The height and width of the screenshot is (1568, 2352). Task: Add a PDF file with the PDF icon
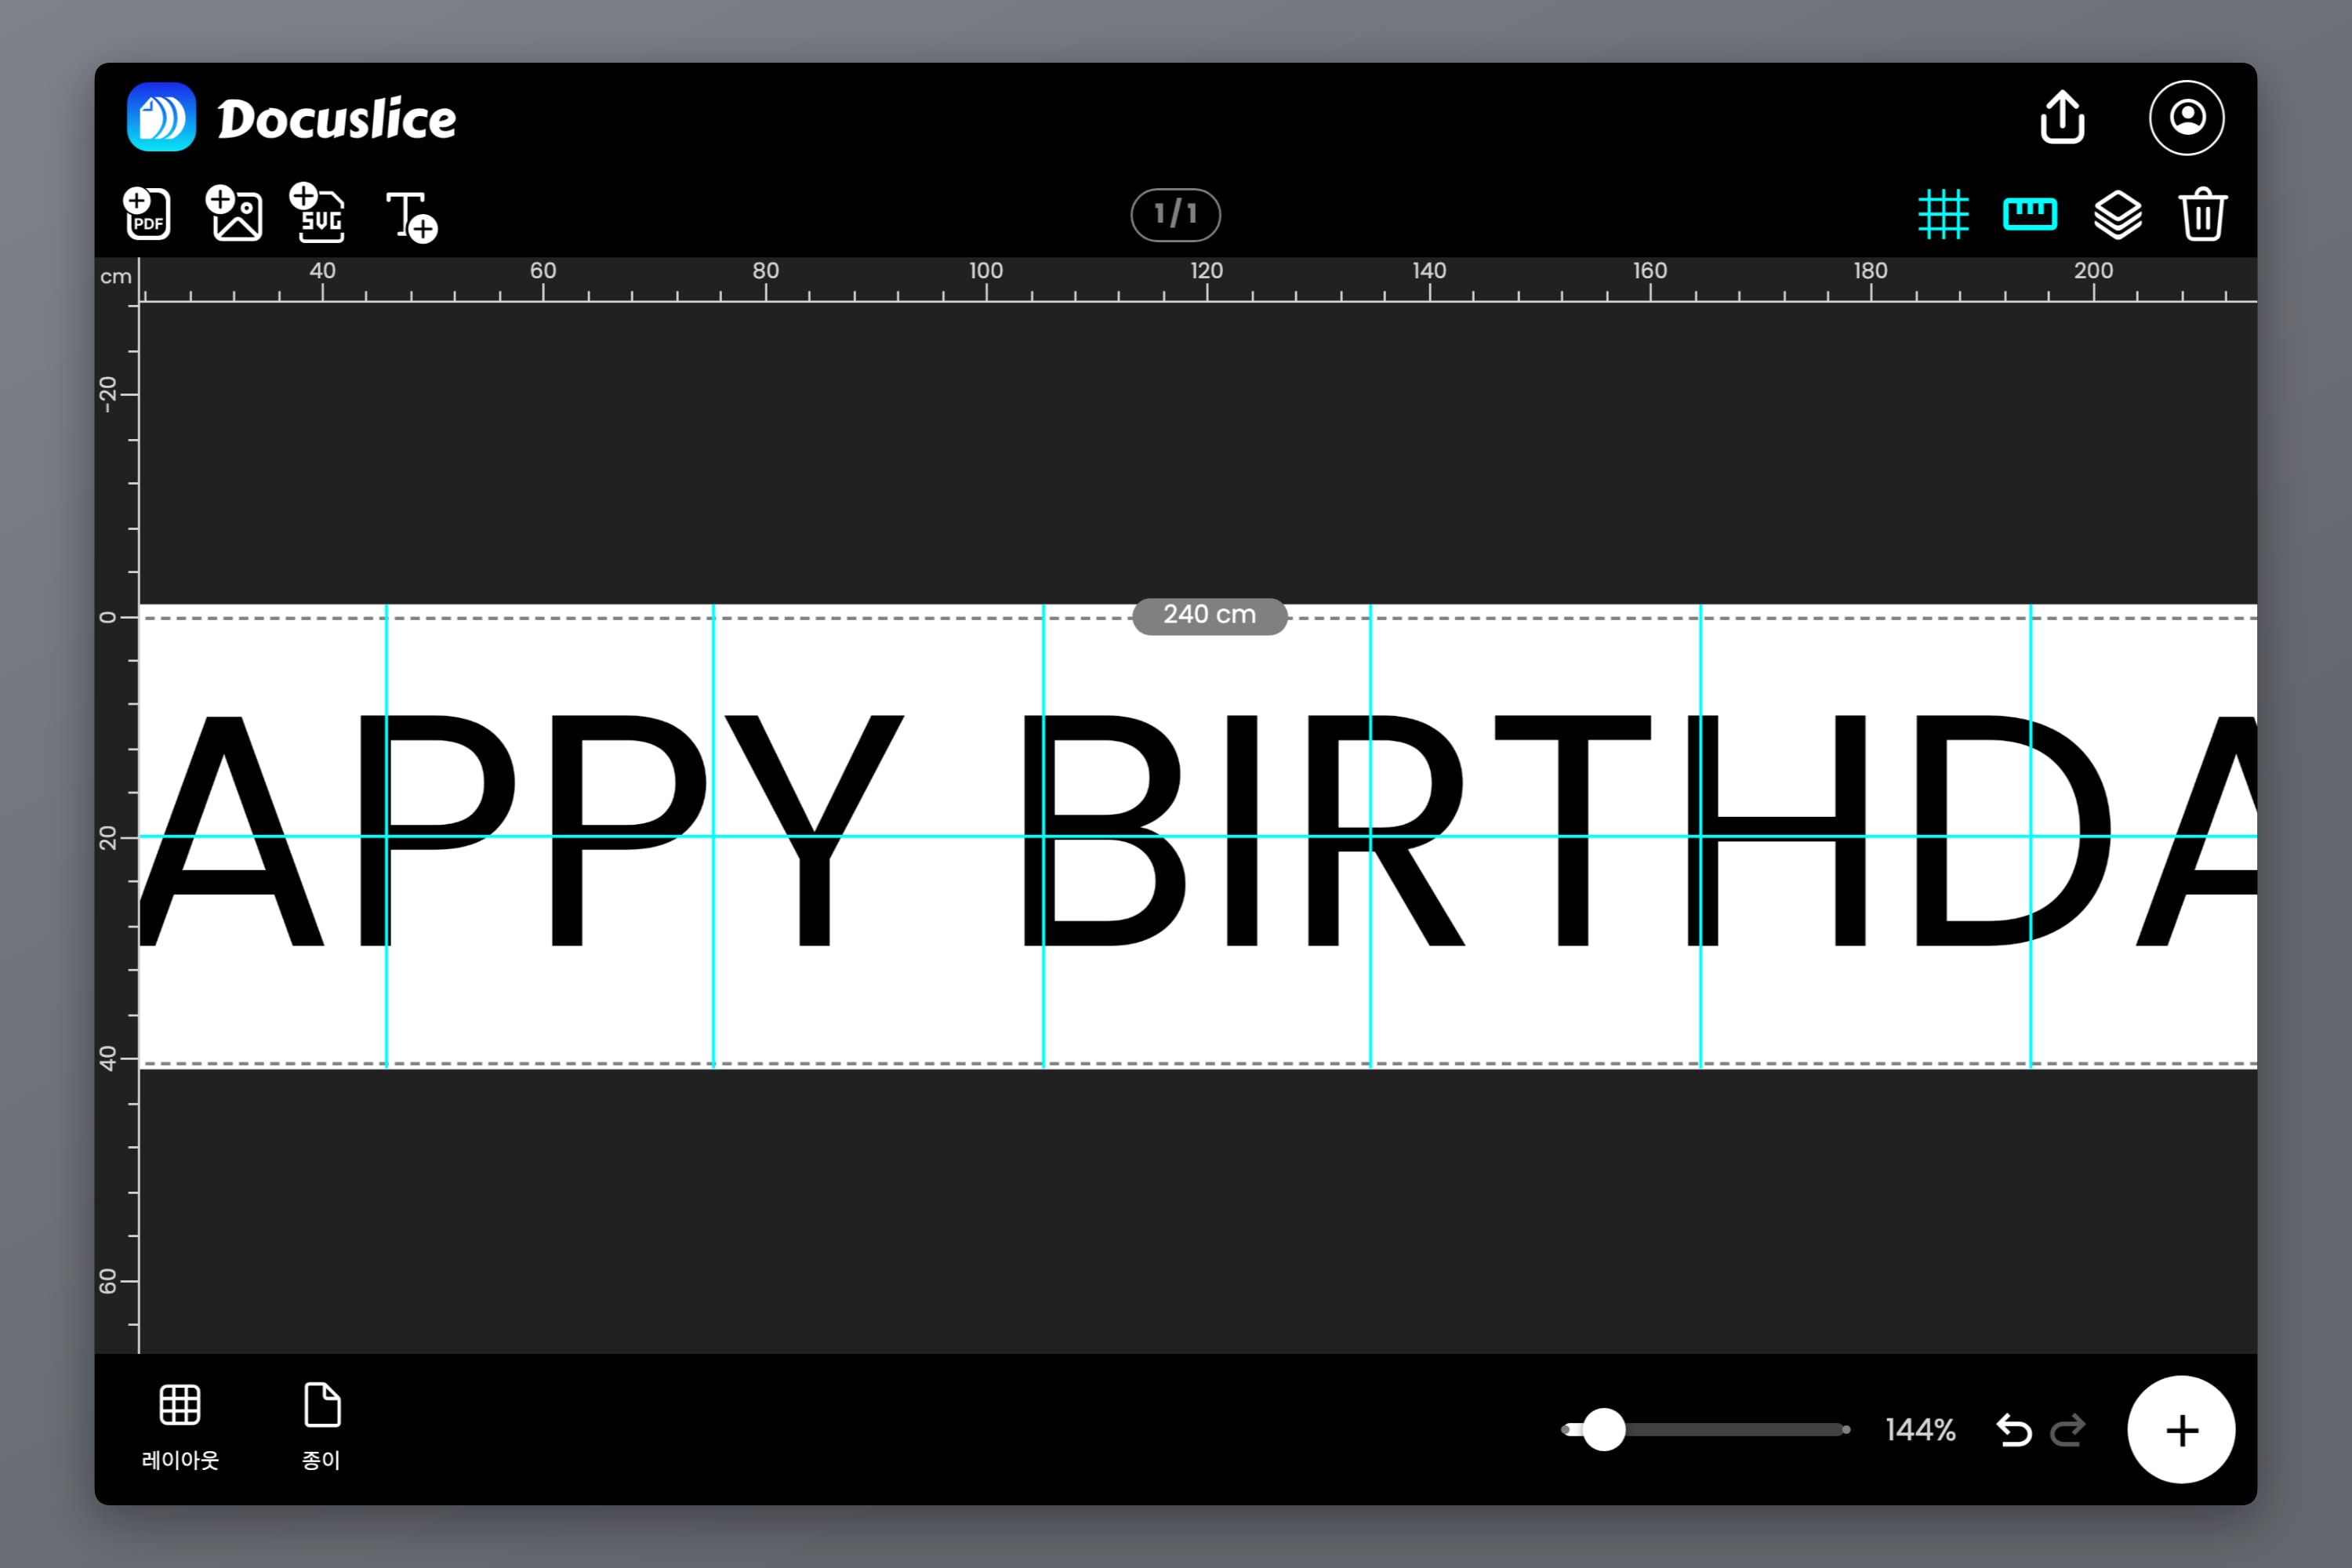(x=147, y=213)
